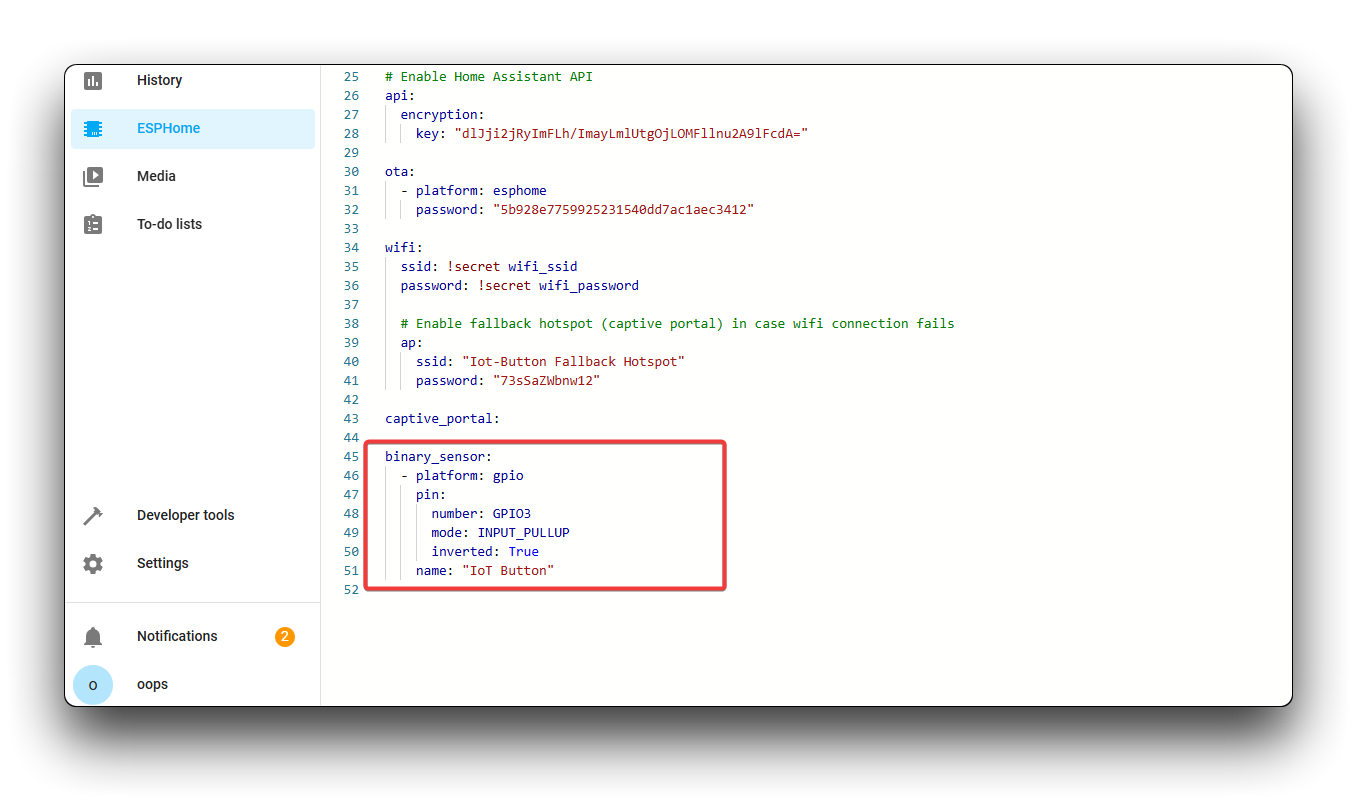The image size is (1357, 803).
Task: Click line number 34 in gutter
Action: coord(351,248)
